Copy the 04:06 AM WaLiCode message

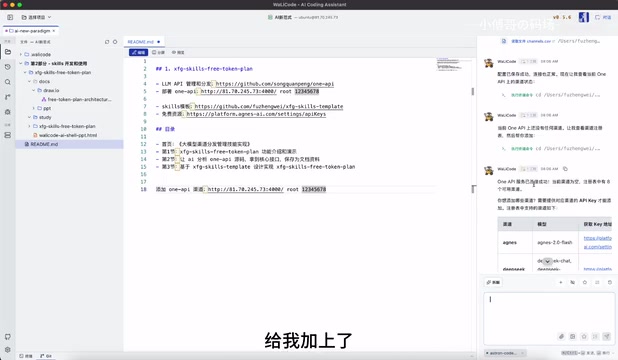[x=565, y=169]
